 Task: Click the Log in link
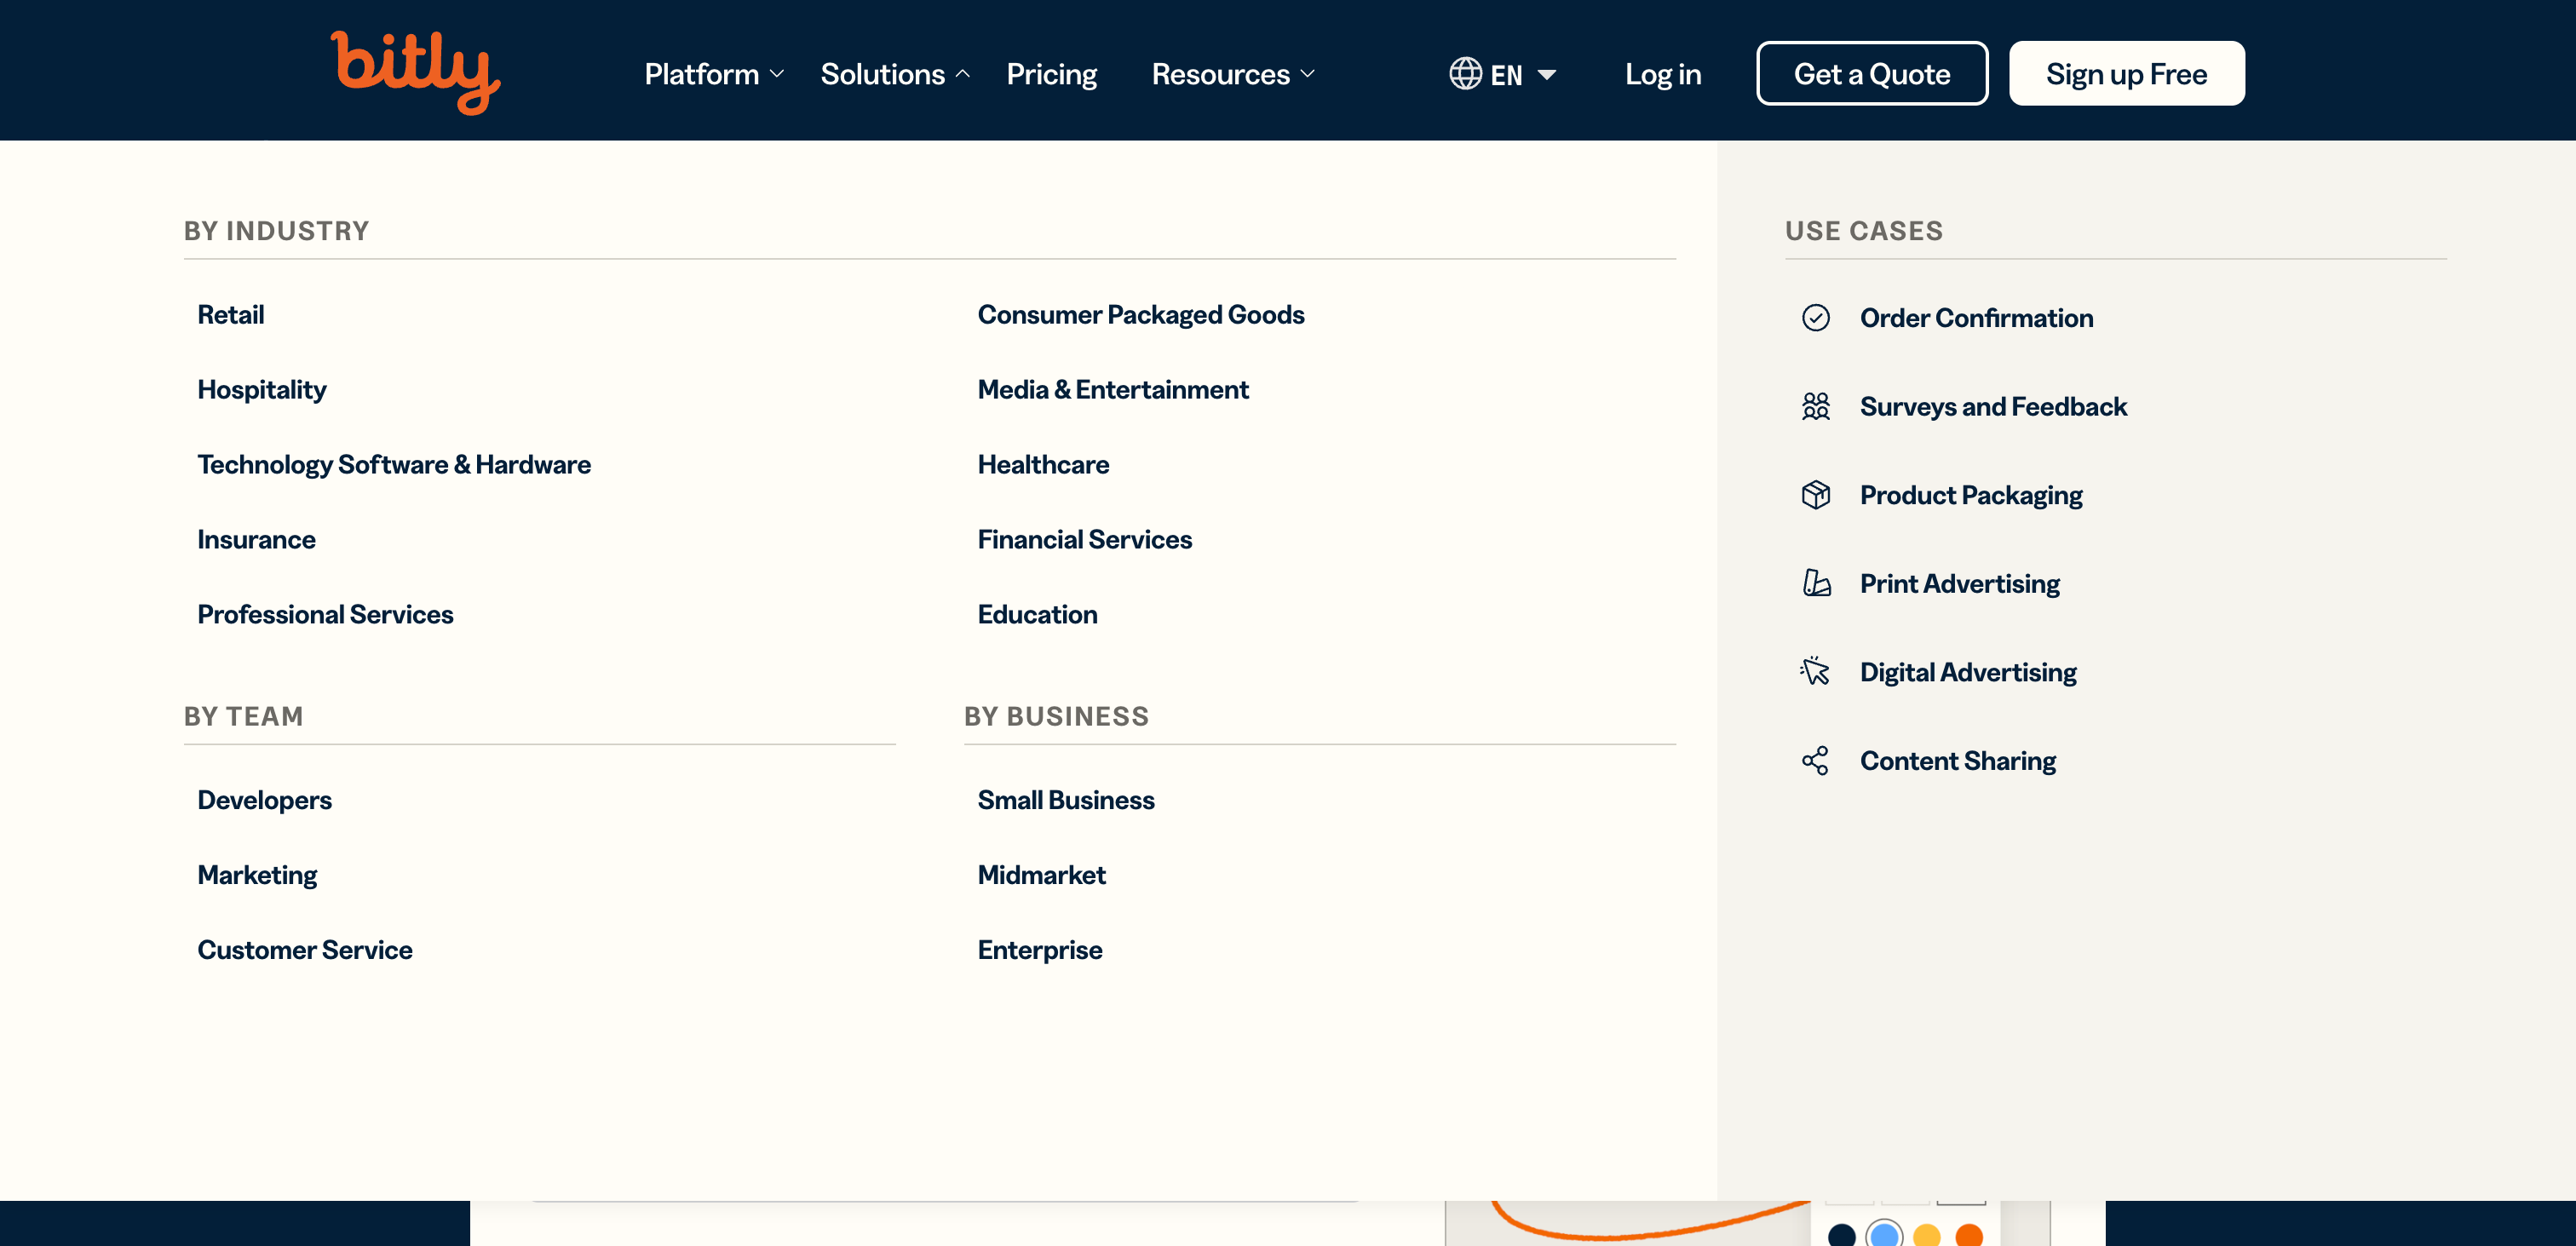(1662, 74)
